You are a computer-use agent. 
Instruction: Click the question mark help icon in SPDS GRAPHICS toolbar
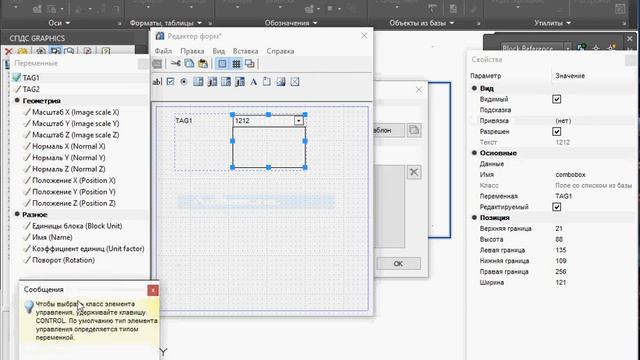point(106,51)
